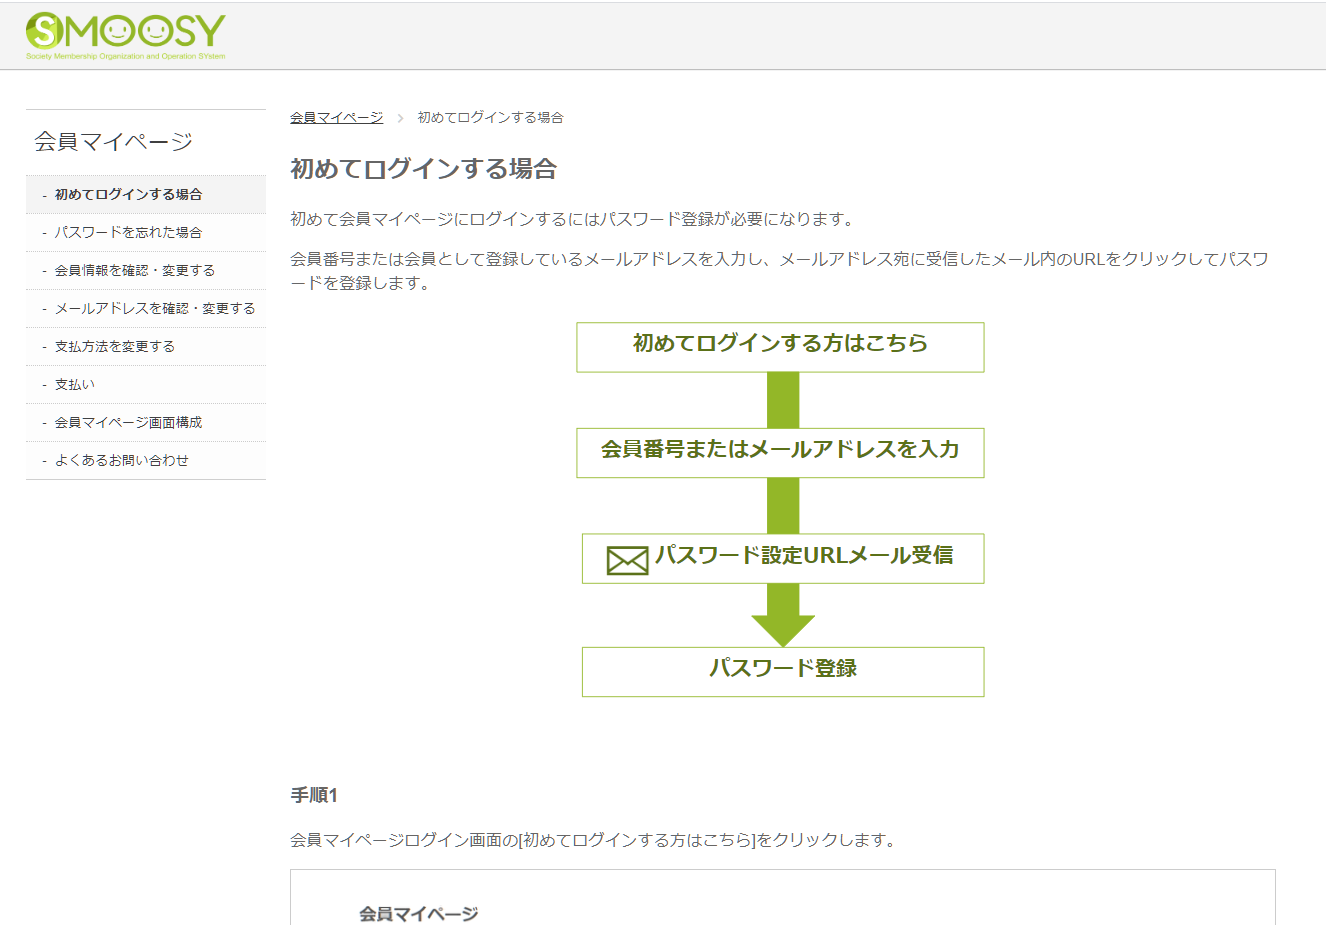Screen dimensions: 1326x925
Task: Open 会員マイページ画面構成 in the sidebar
Action: pyautogui.click(x=146, y=422)
